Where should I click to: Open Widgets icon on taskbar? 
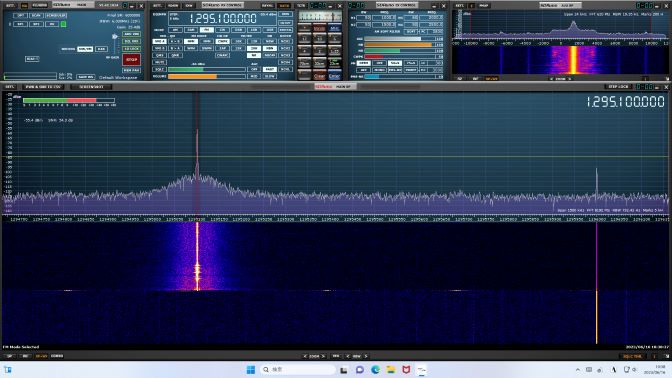click(8, 369)
